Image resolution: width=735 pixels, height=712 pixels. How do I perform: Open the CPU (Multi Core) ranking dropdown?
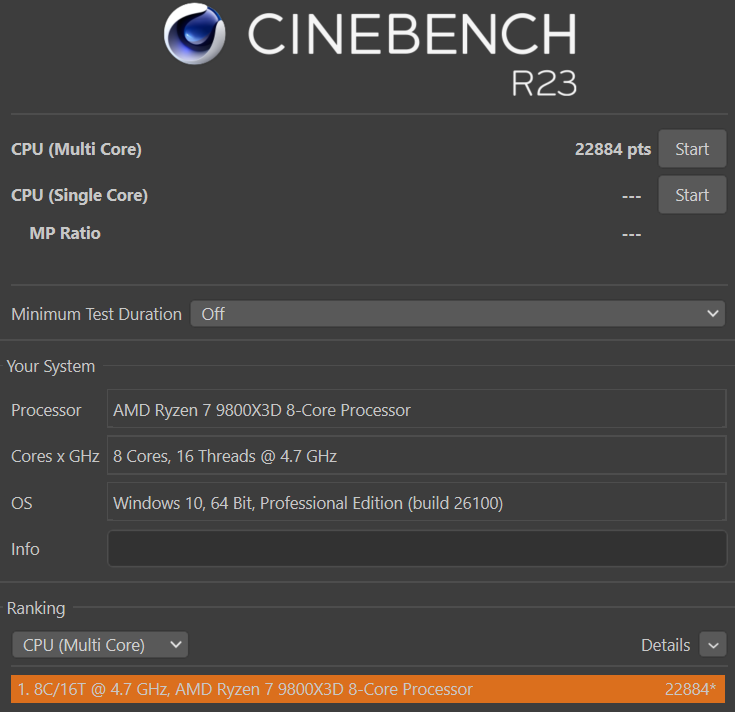tap(100, 645)
